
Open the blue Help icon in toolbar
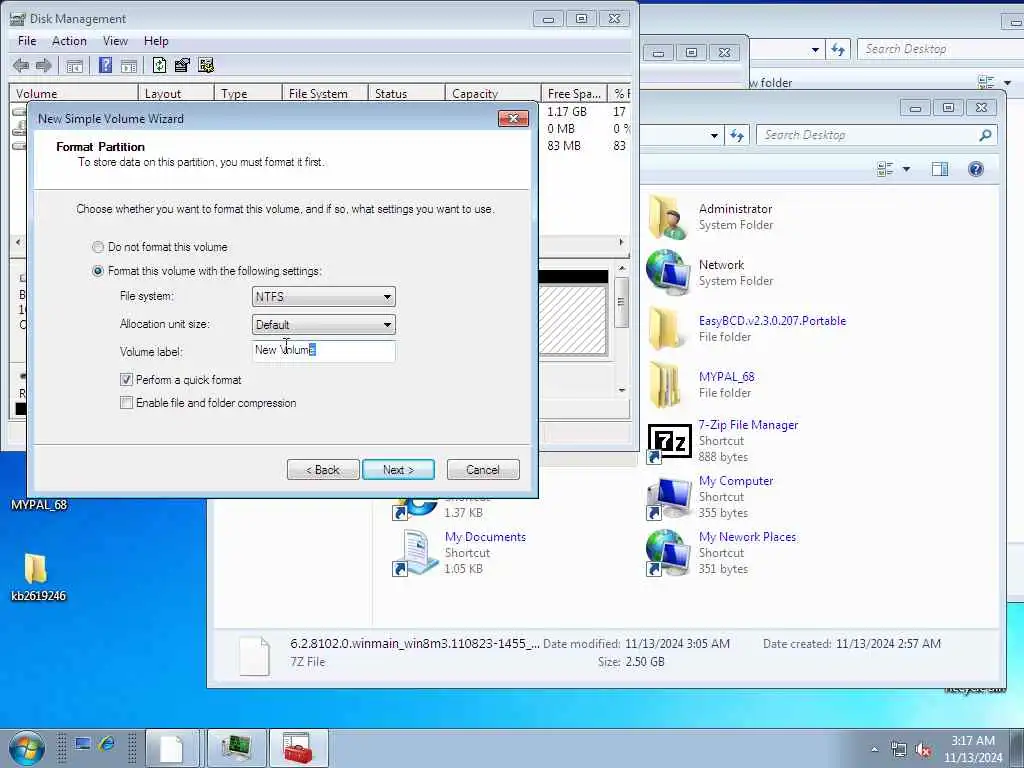[105, 65]
